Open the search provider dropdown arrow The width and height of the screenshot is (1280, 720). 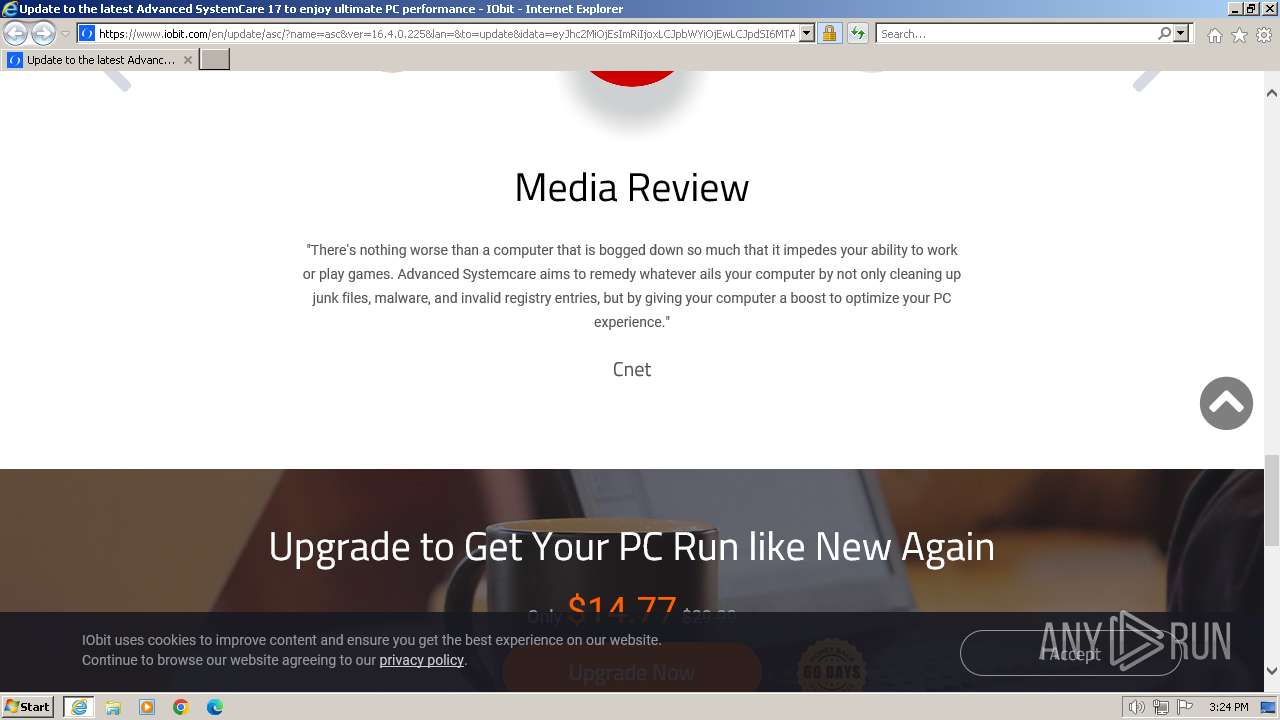[1181, 34]
